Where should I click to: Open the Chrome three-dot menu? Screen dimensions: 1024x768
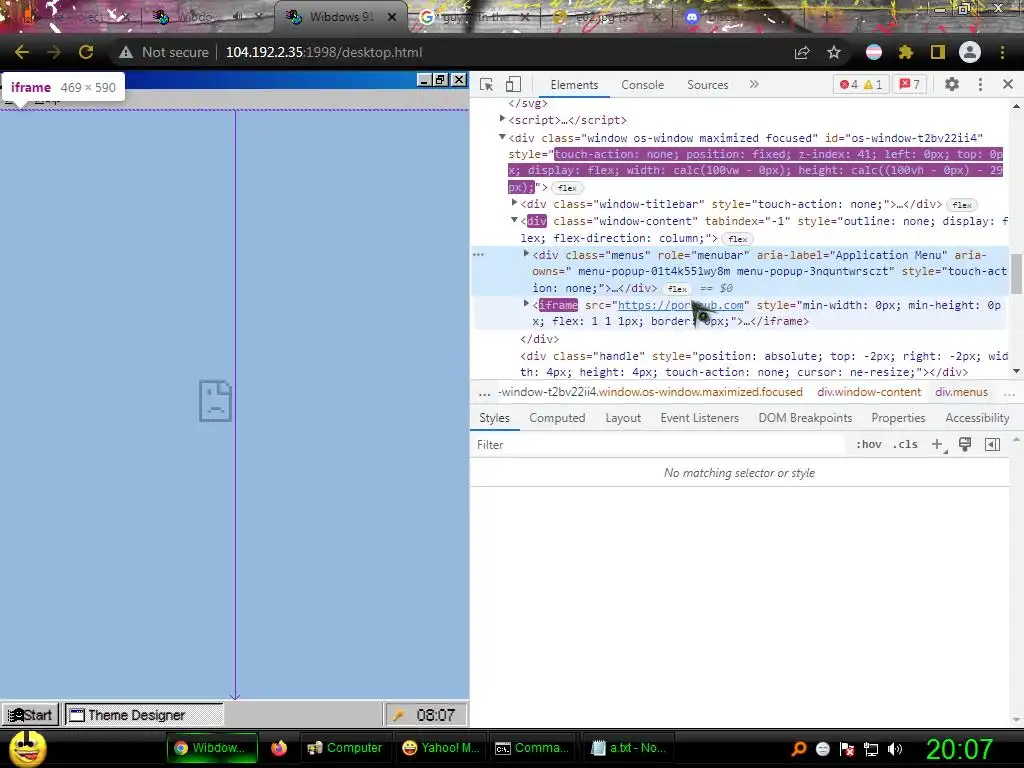point(1002,52)
